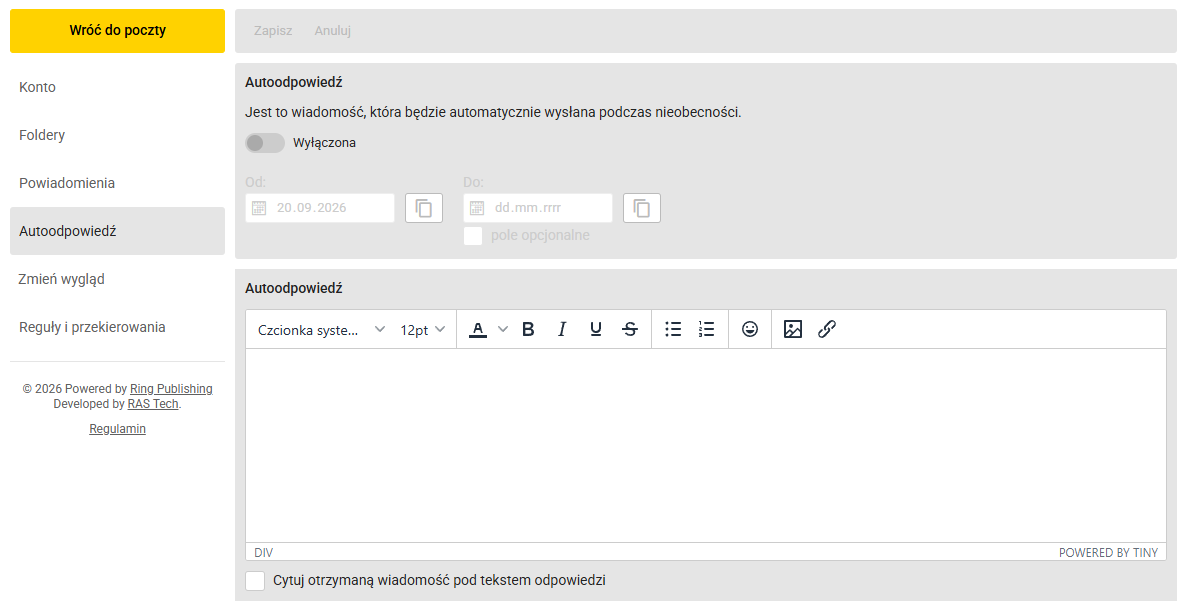Screen dimensions: 1182x615
Task: Insert an image into the autoresponse
Action: coord(793,329)
